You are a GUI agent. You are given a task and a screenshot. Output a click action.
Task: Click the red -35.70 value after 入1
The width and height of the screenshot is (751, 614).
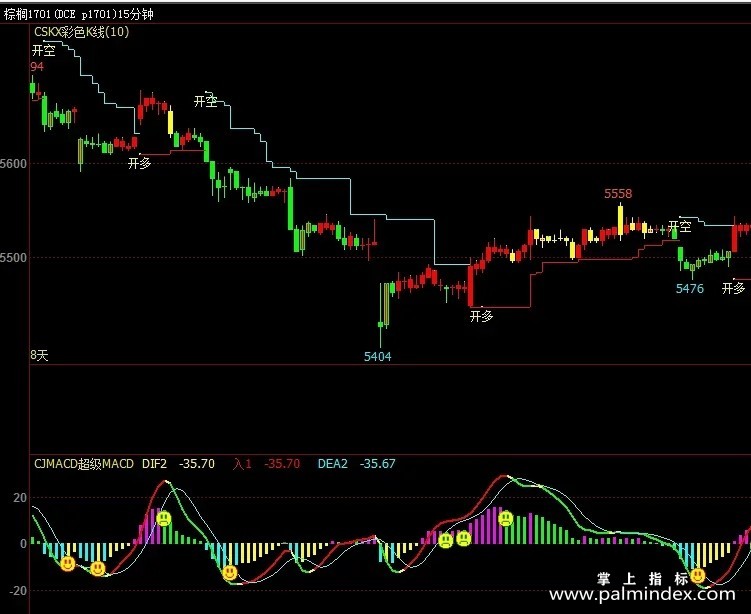click(x=282, y=464)
